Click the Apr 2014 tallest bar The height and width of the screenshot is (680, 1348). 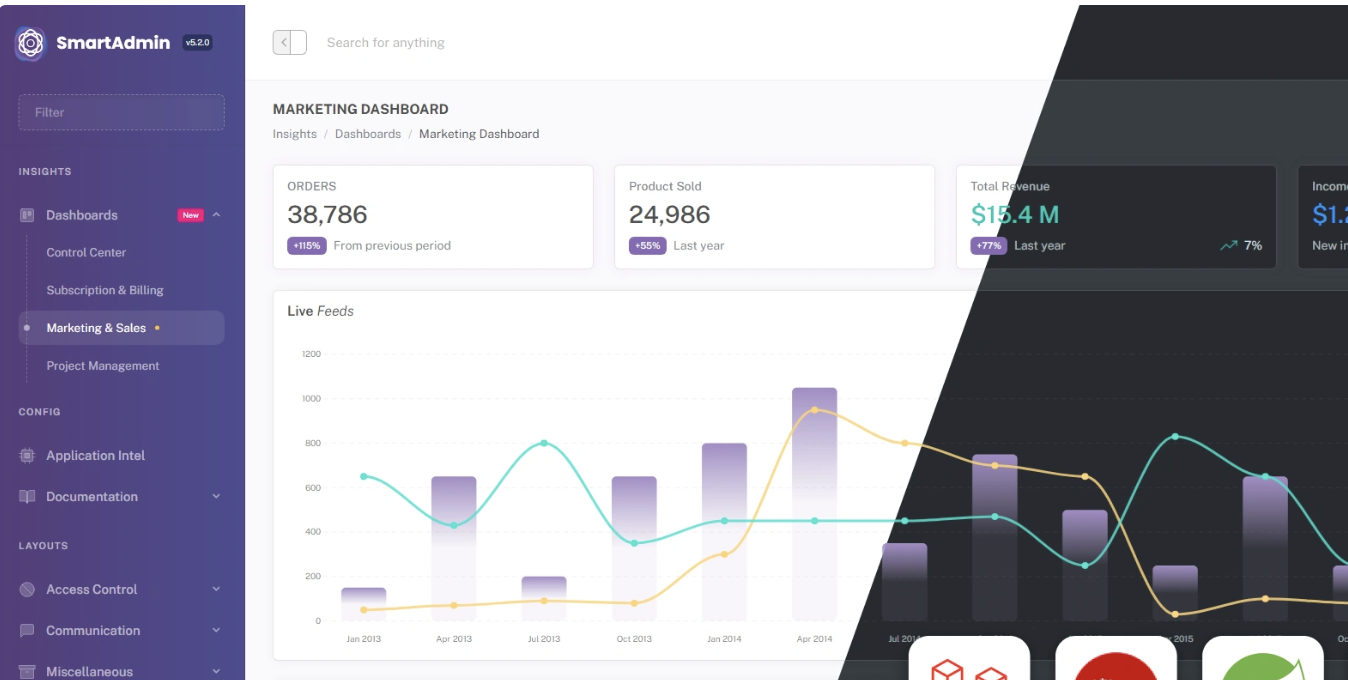814,504
